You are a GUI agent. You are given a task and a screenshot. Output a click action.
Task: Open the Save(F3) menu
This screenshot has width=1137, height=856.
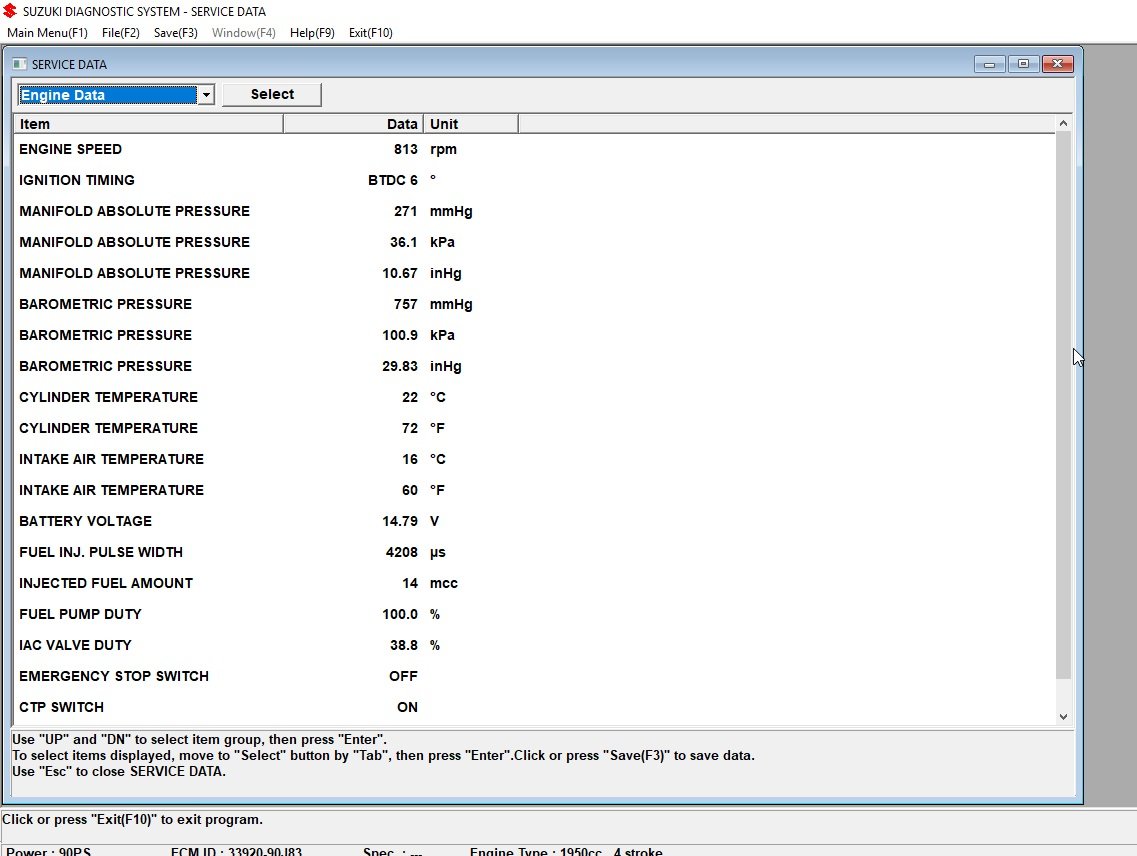(x=175, y=33)
